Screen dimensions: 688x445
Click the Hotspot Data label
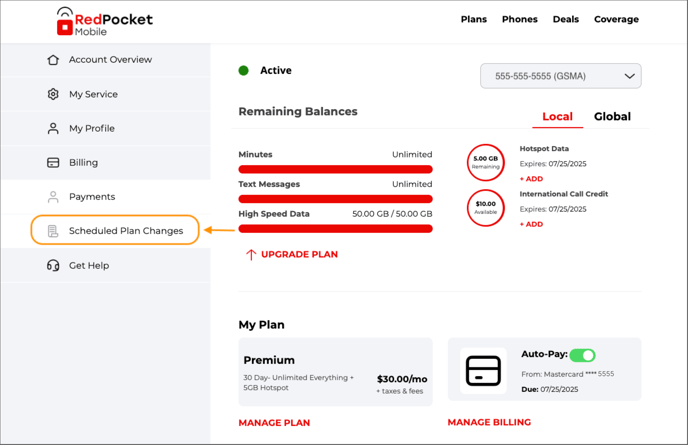pyautogui.click(x=544, y=149)
